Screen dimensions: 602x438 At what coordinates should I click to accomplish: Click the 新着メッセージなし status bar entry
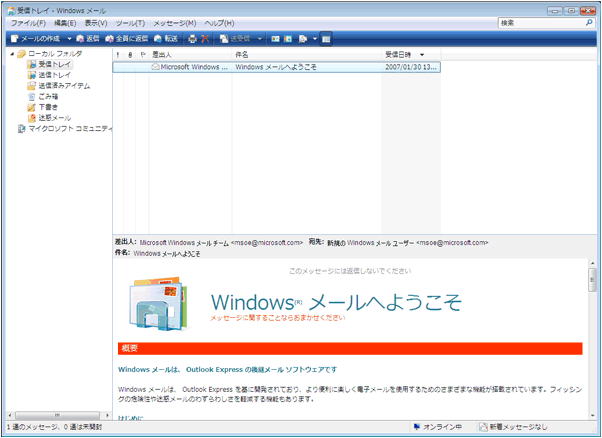tap(514, 427)
